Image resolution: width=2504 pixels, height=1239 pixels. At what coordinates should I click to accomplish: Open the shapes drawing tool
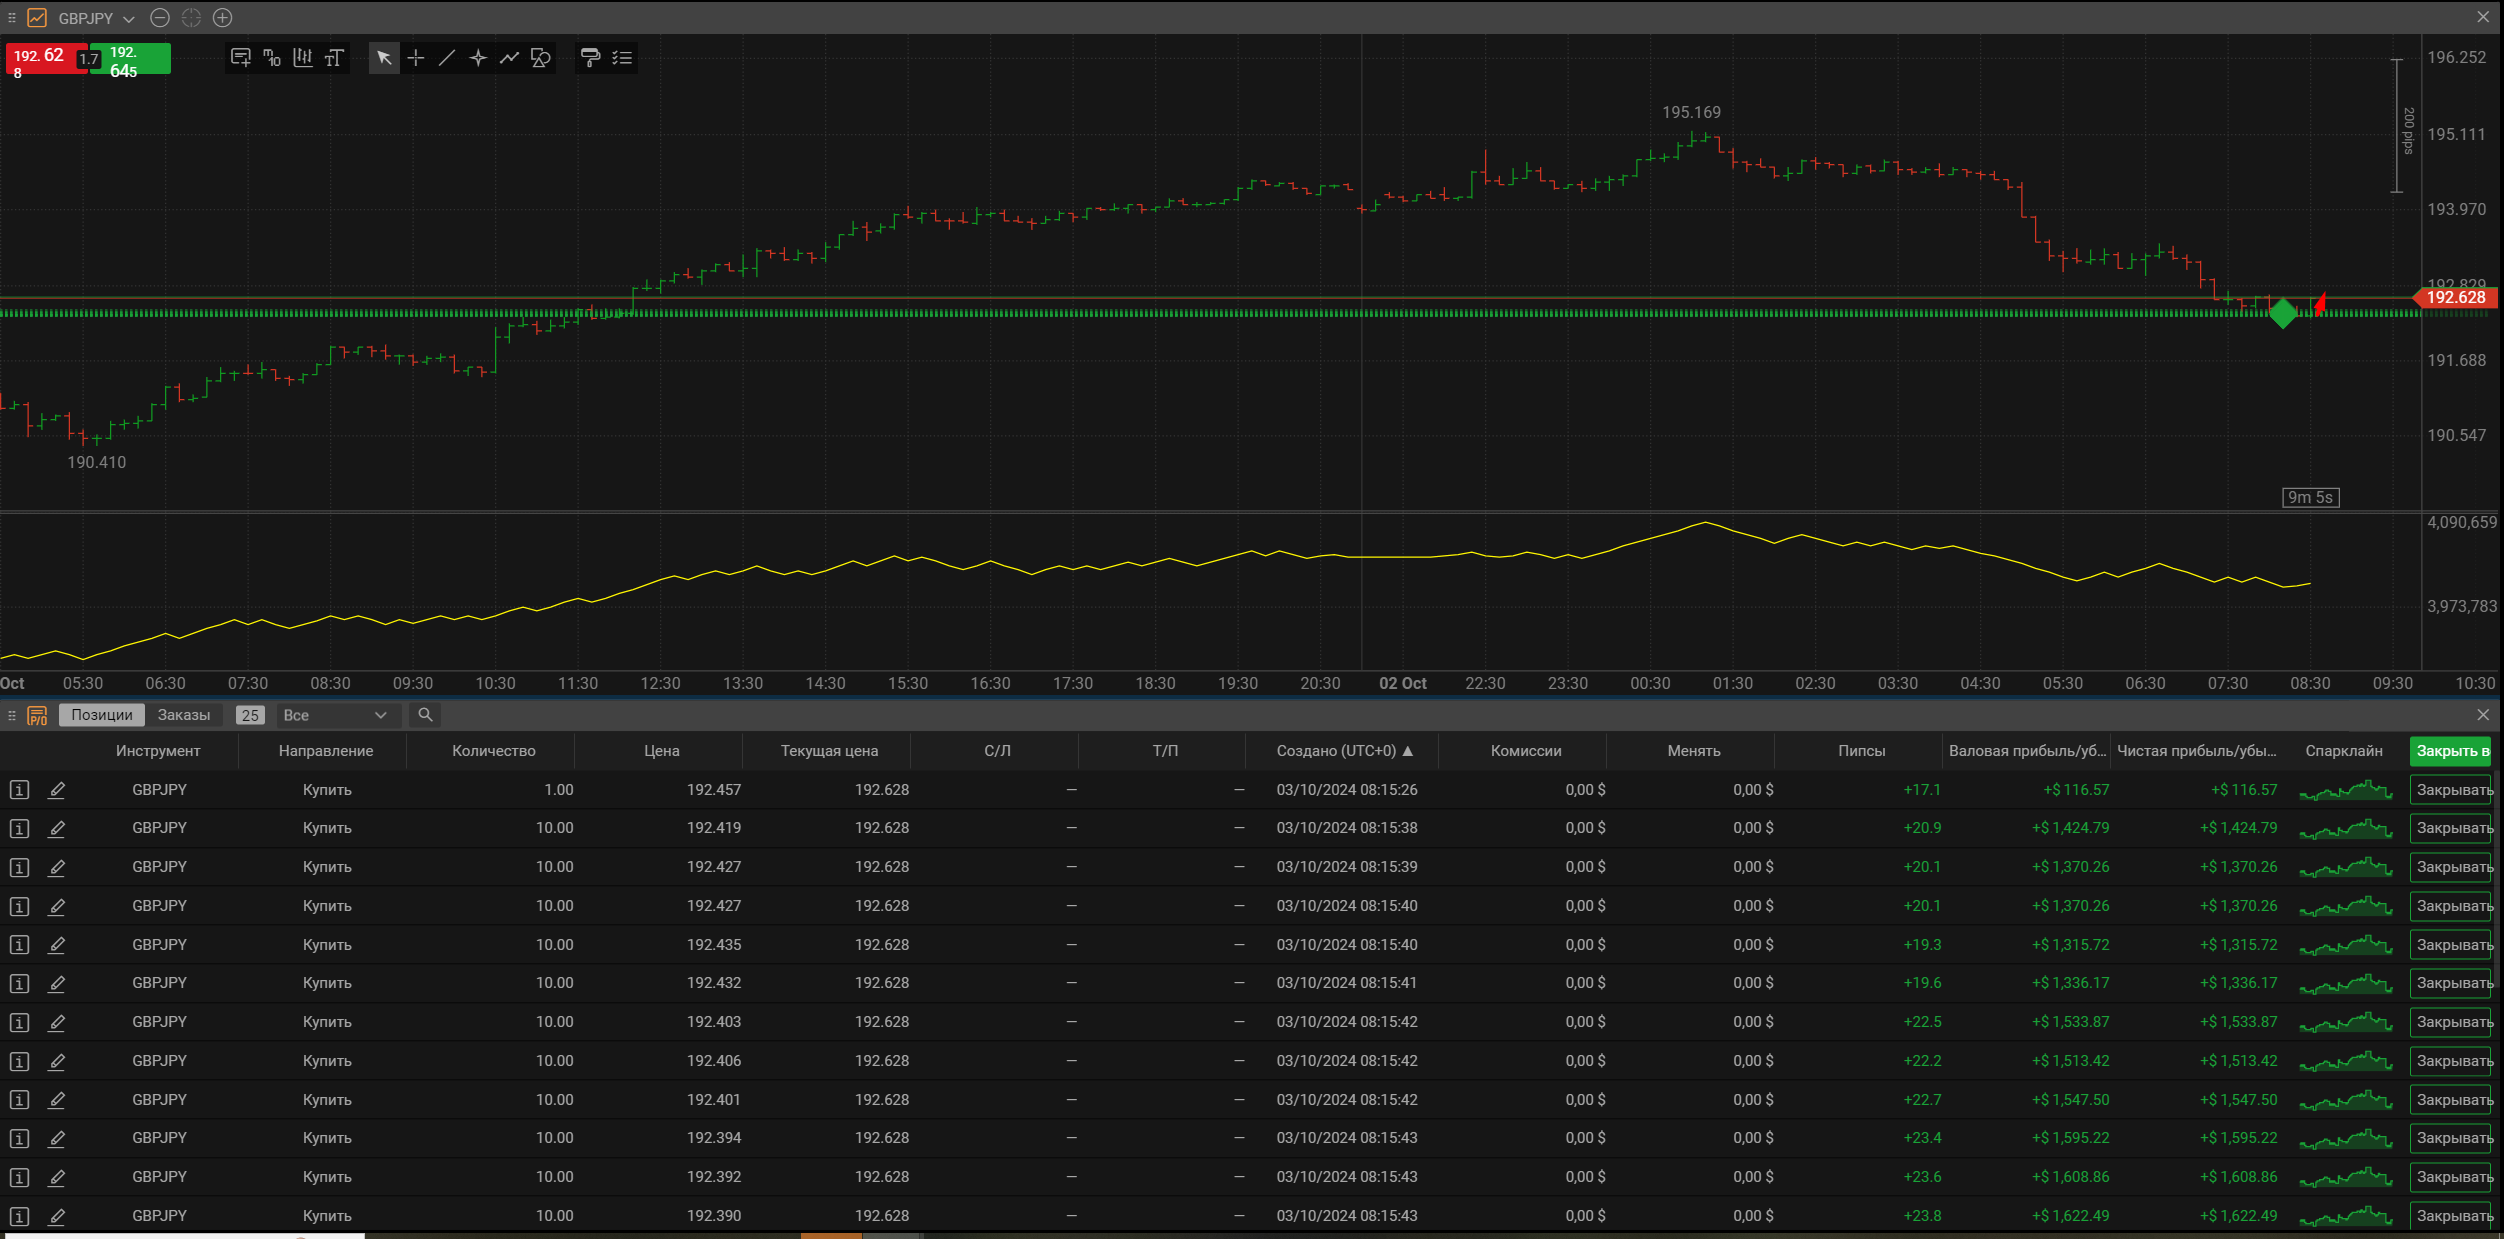point(541,58)
